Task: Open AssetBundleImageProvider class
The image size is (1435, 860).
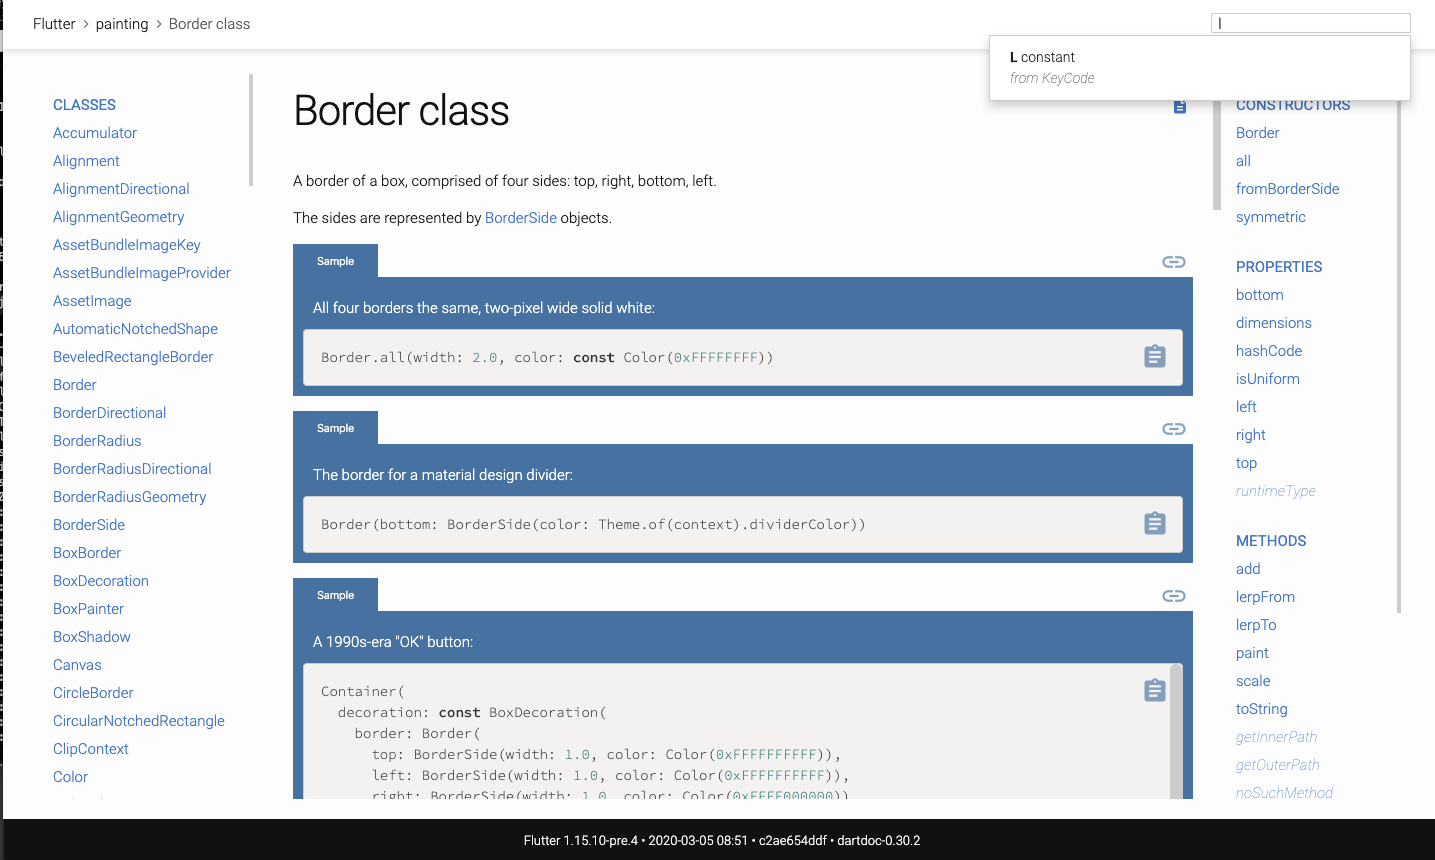Action: click(142, 273)
